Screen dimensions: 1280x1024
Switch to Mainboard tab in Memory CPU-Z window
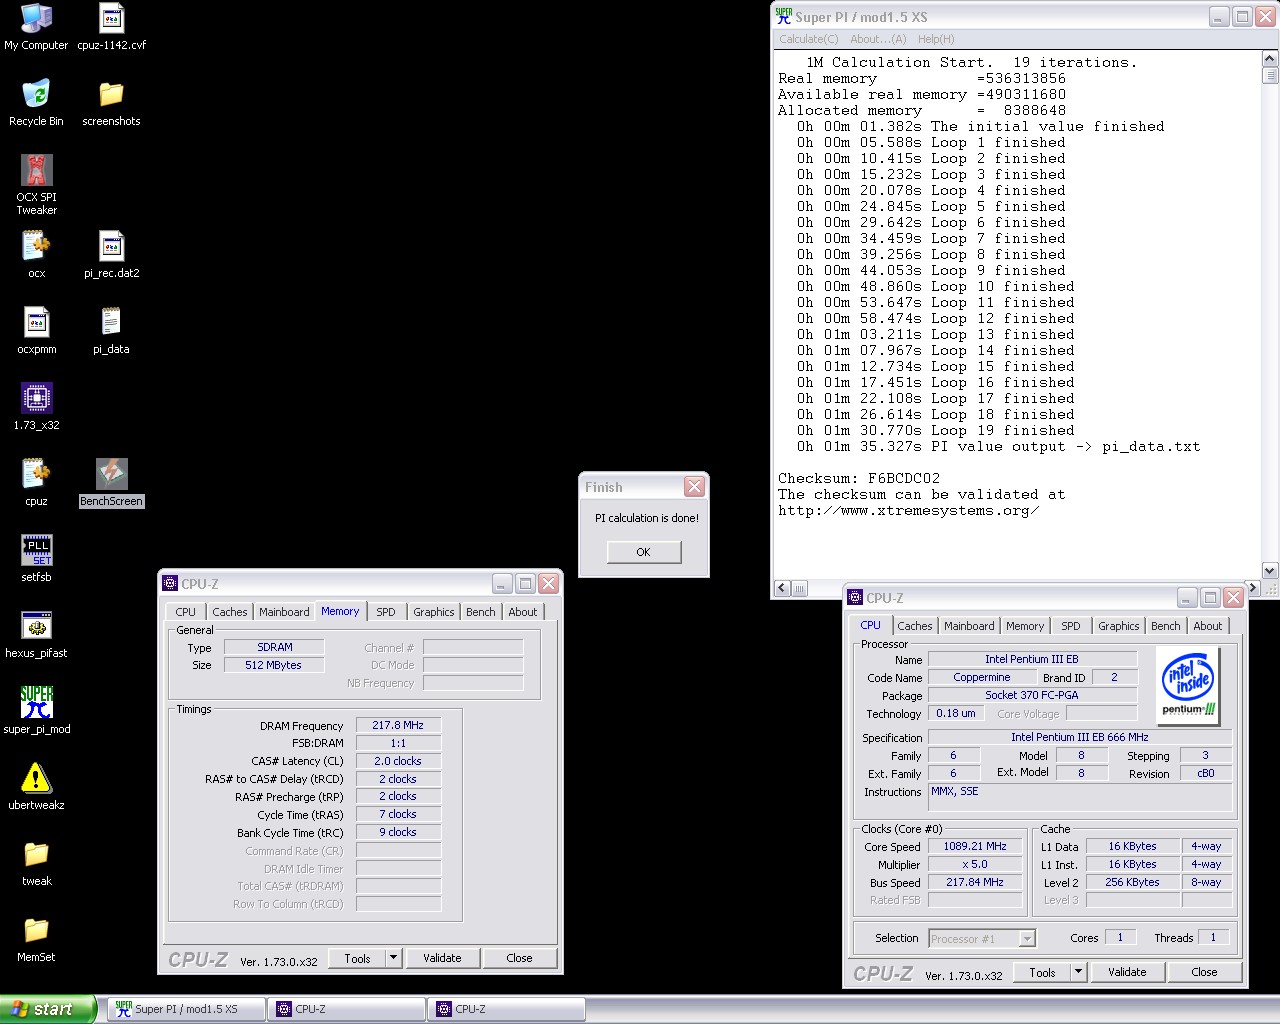pos(284,612)
